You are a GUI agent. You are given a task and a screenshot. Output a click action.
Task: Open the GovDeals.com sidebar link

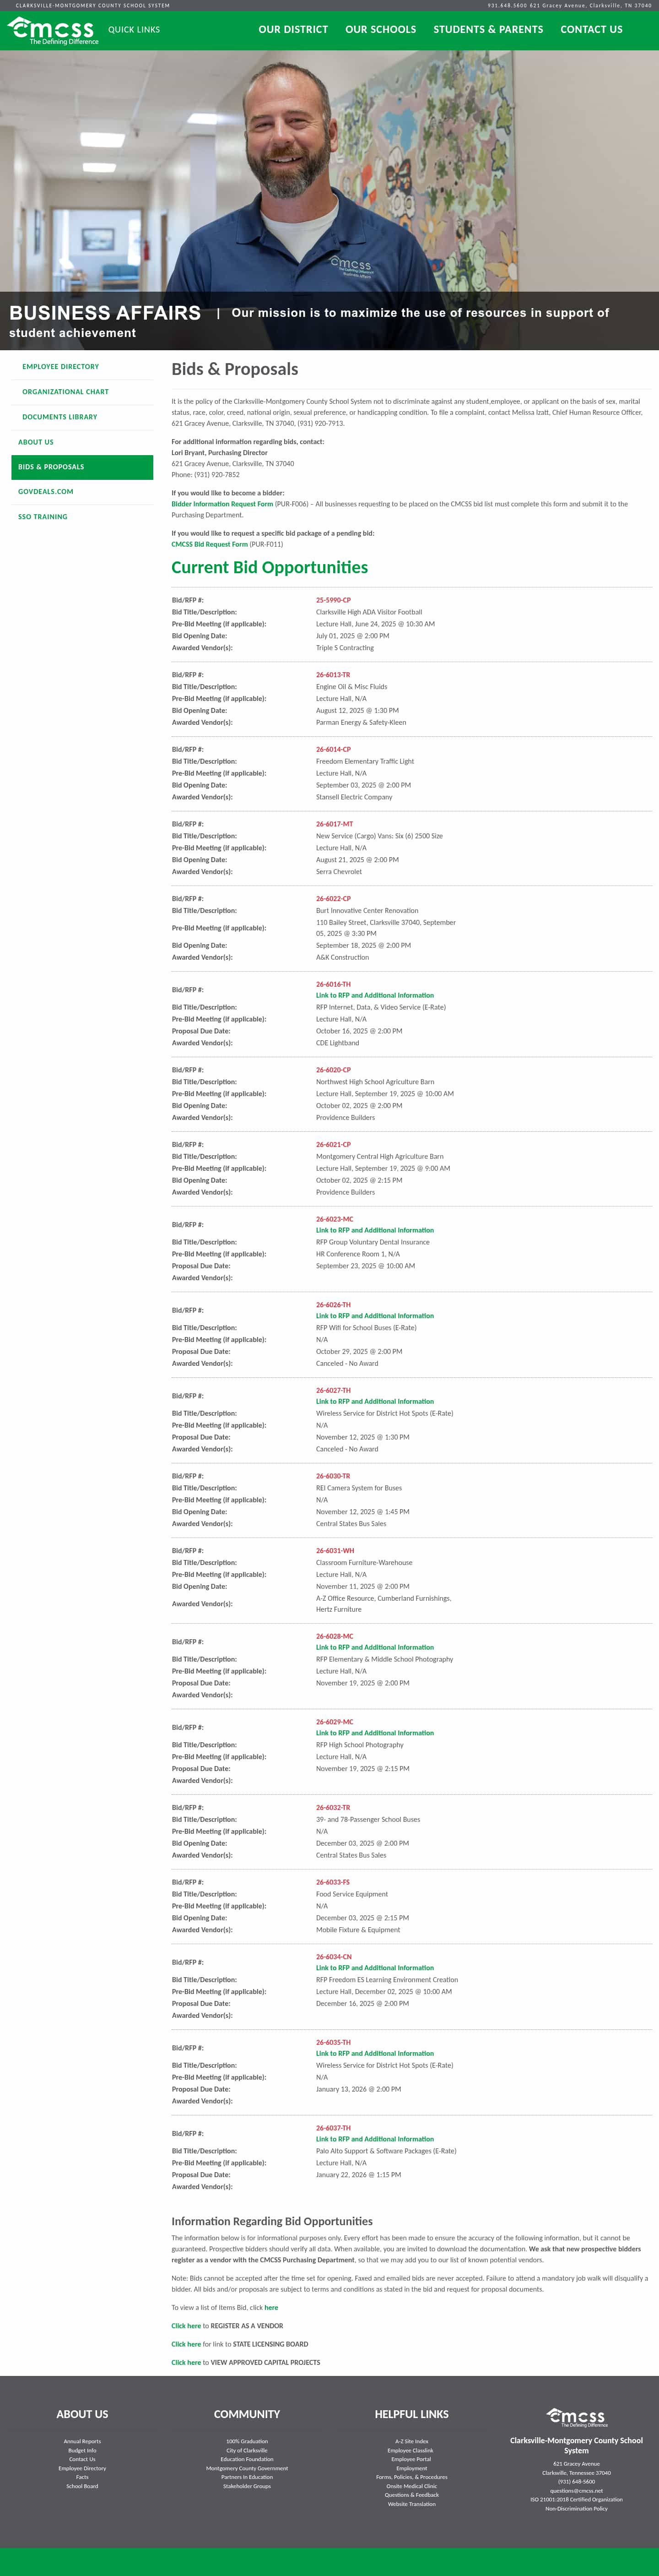click(45, 492)
